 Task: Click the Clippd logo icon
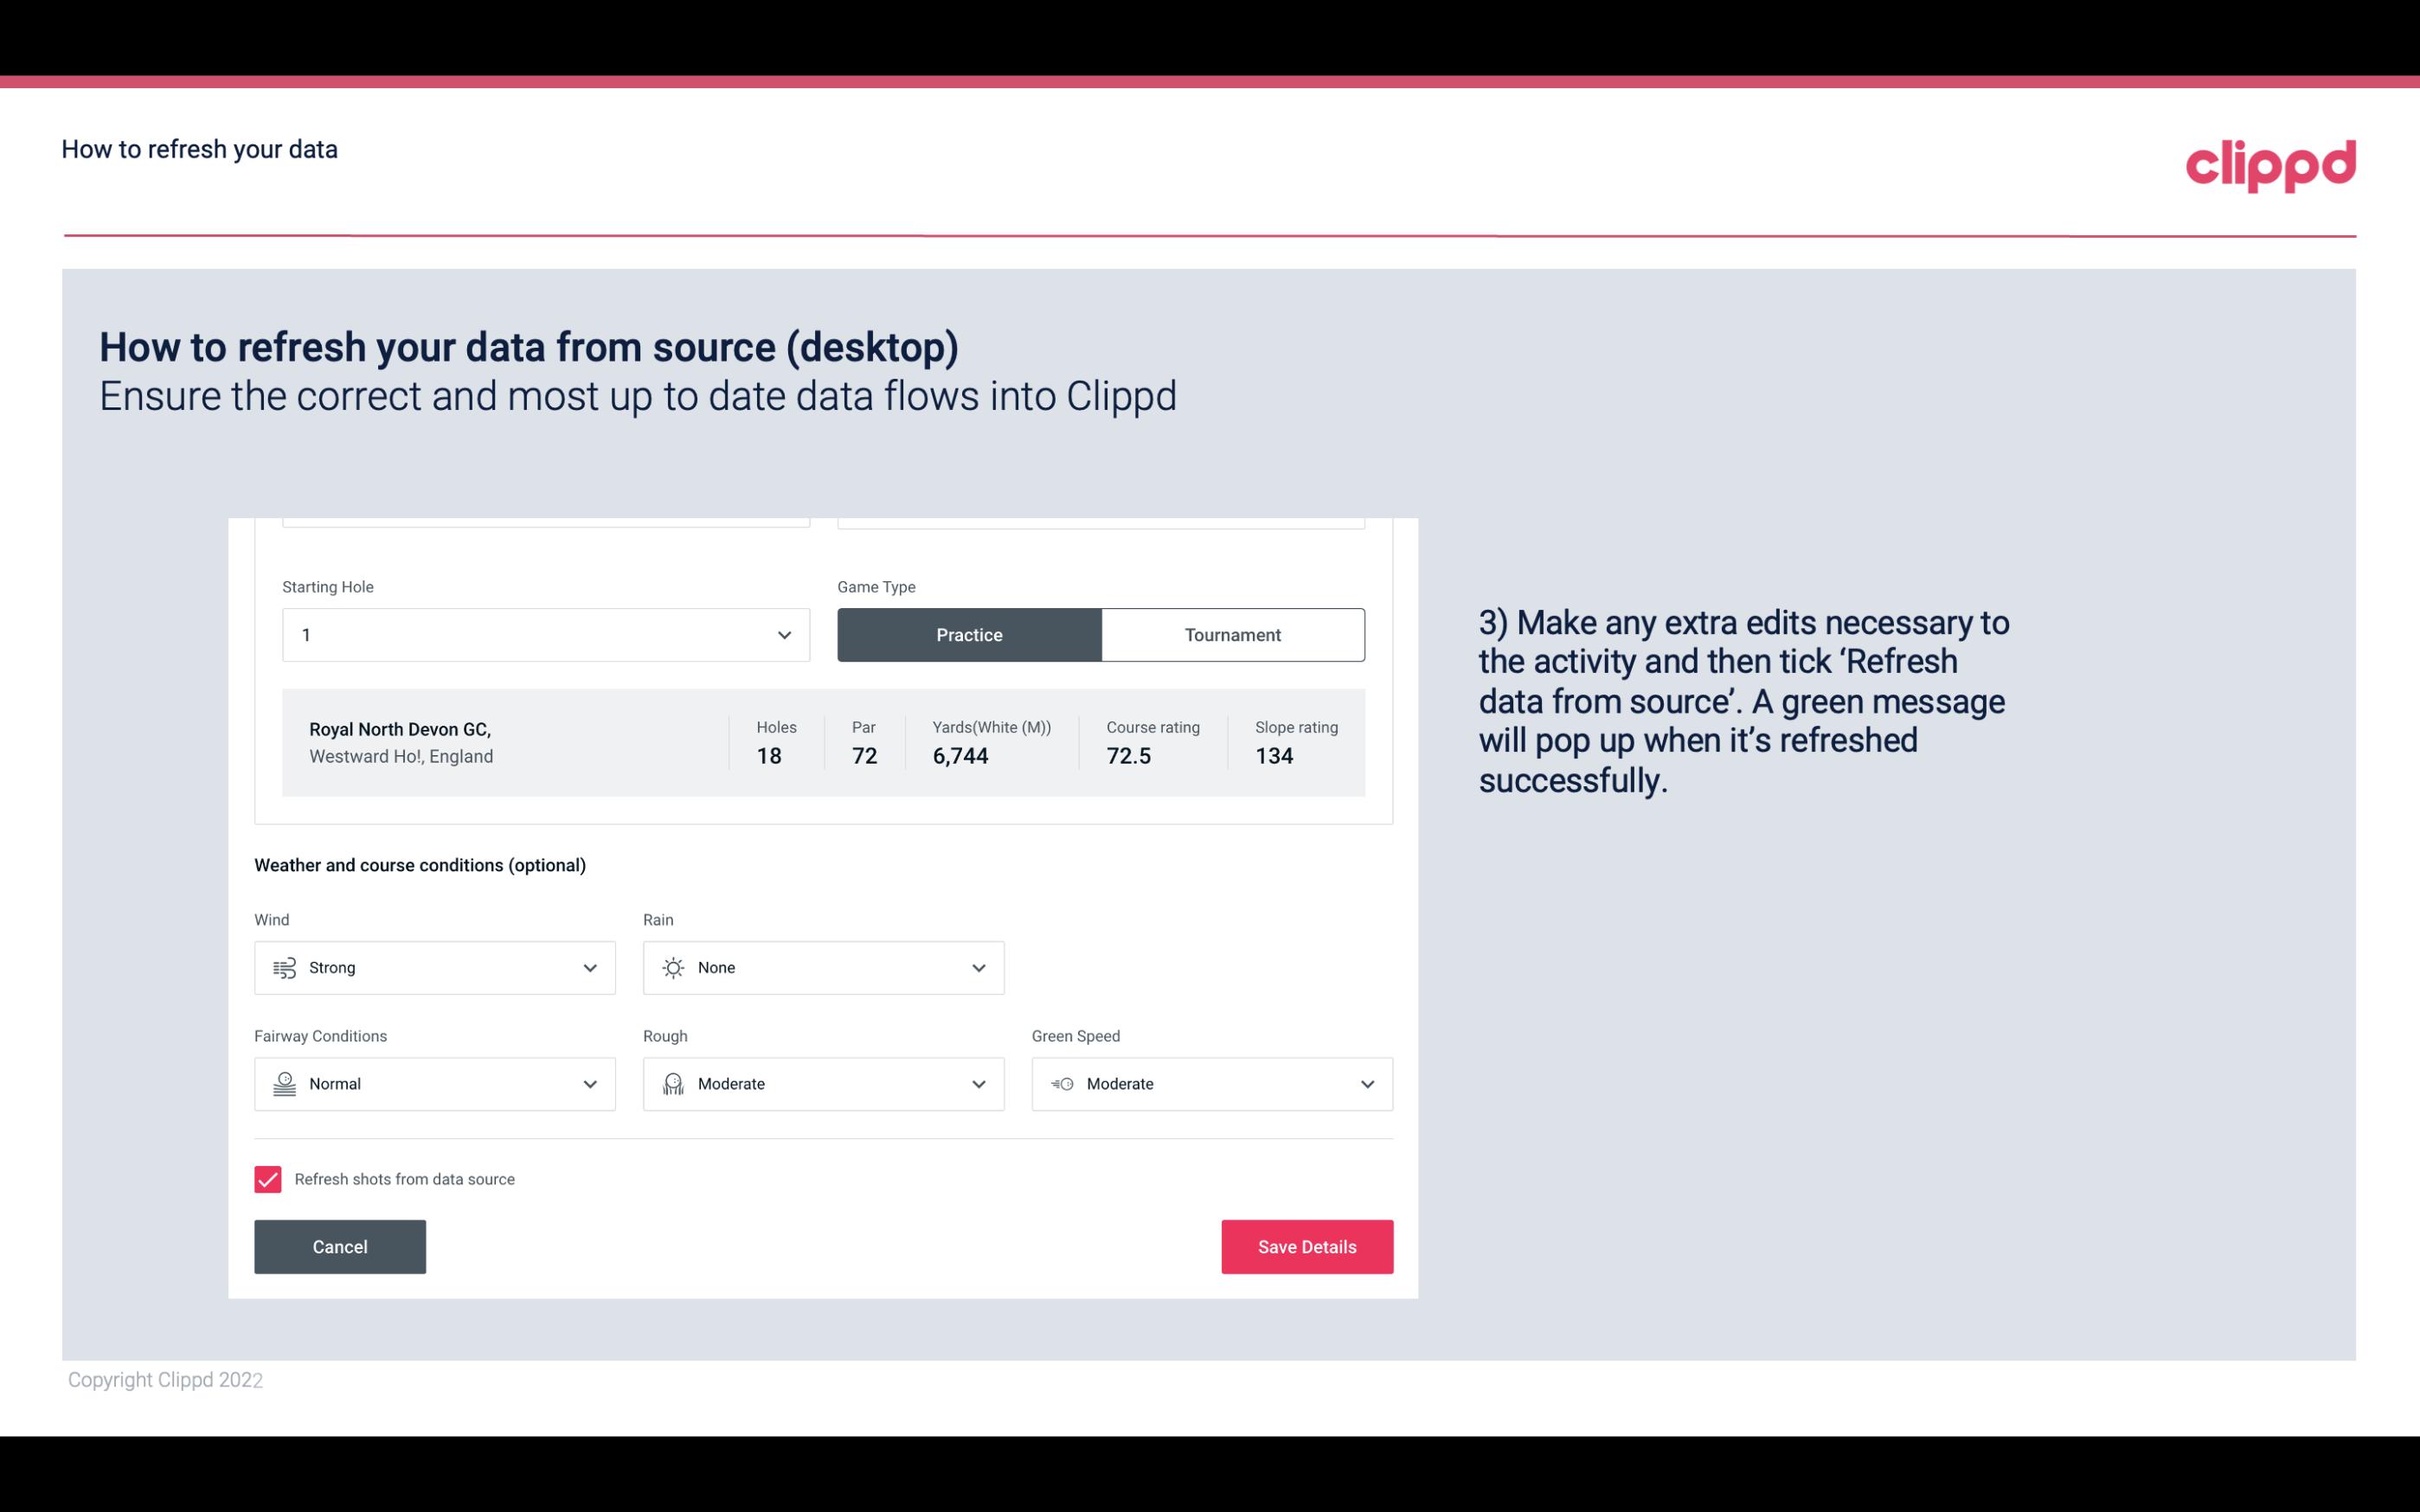(2270, 162)
